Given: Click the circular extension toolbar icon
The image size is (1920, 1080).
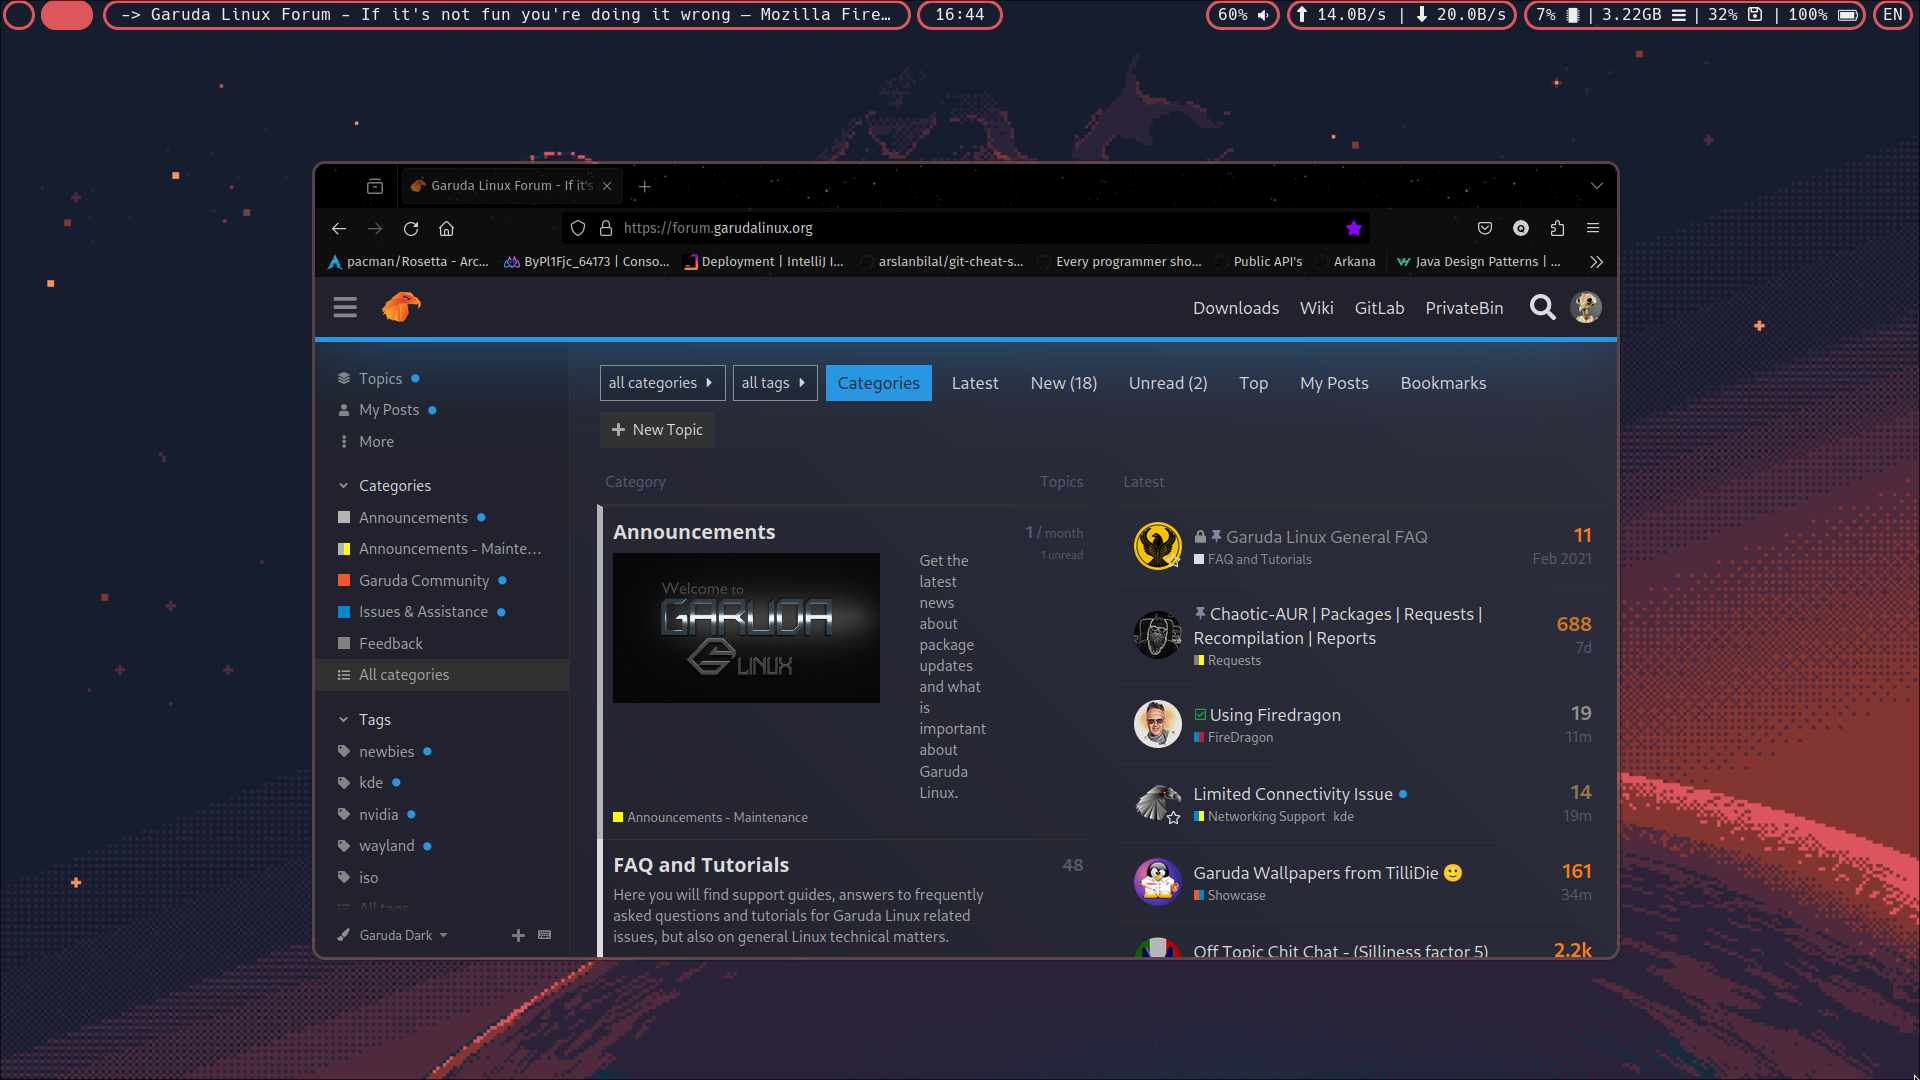Looking at the screenshot, I should [x=1521, y=229].
